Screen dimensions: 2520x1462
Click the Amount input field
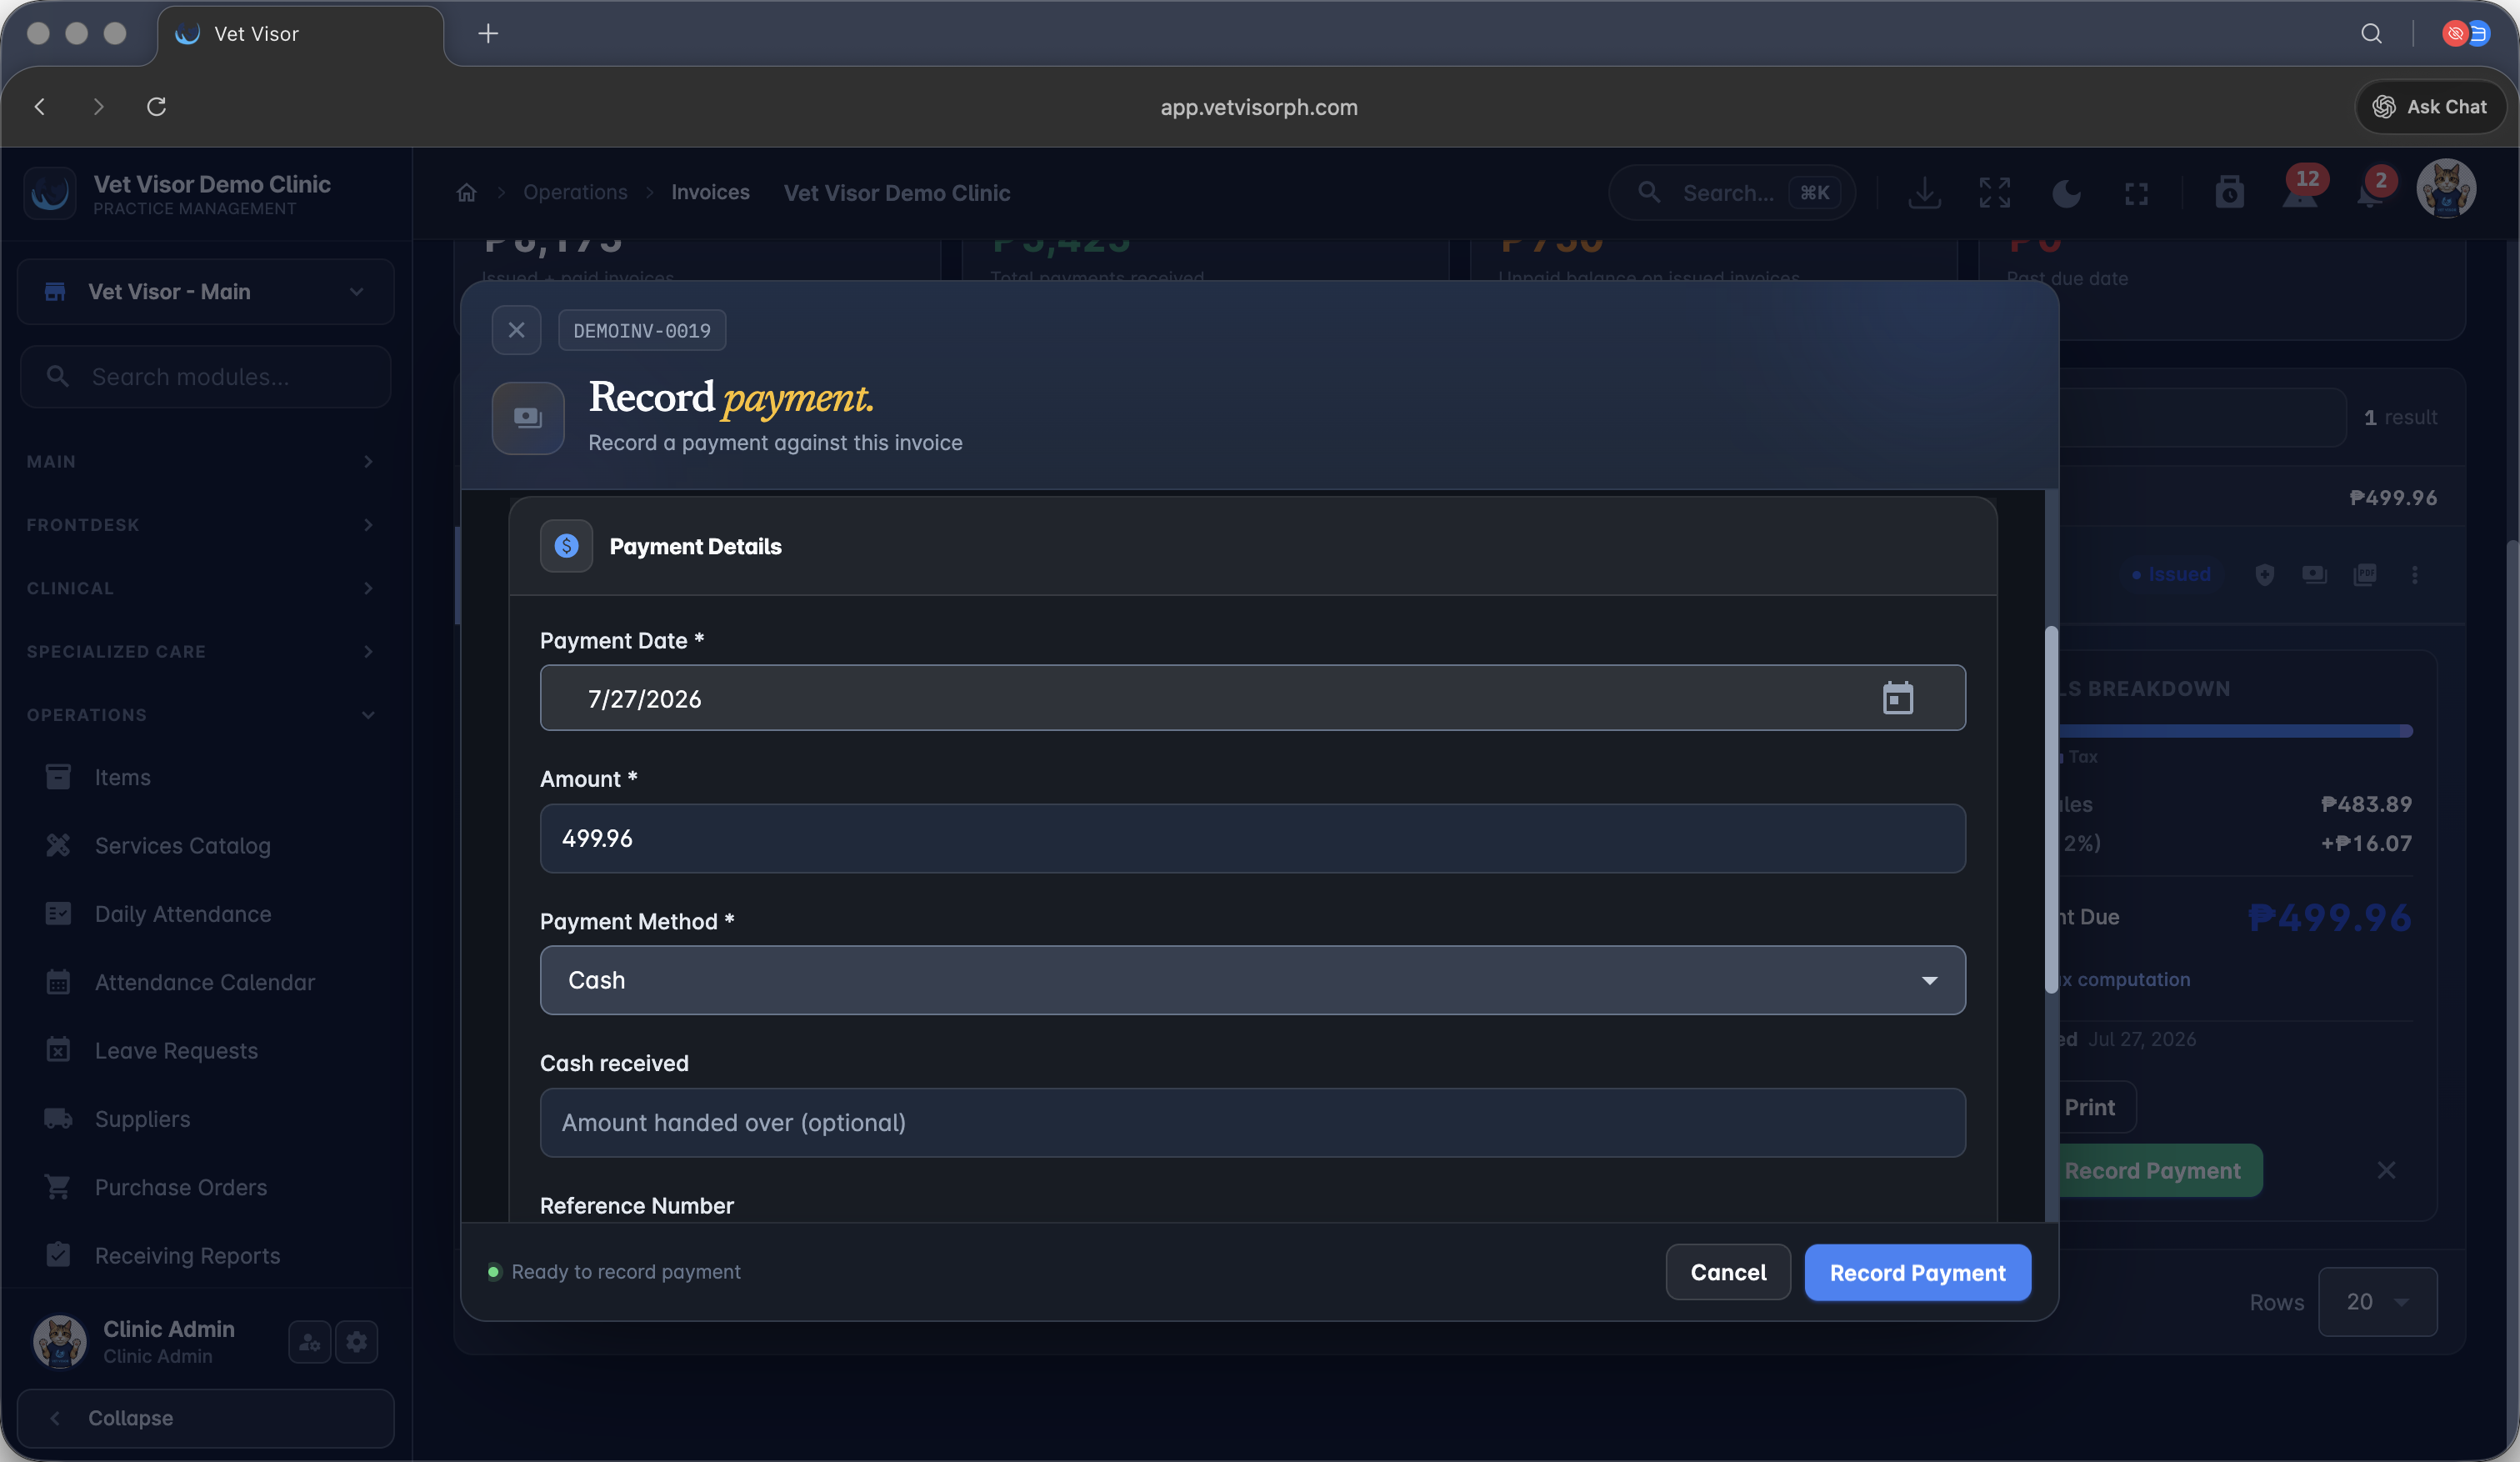[x=1252, y=838]
